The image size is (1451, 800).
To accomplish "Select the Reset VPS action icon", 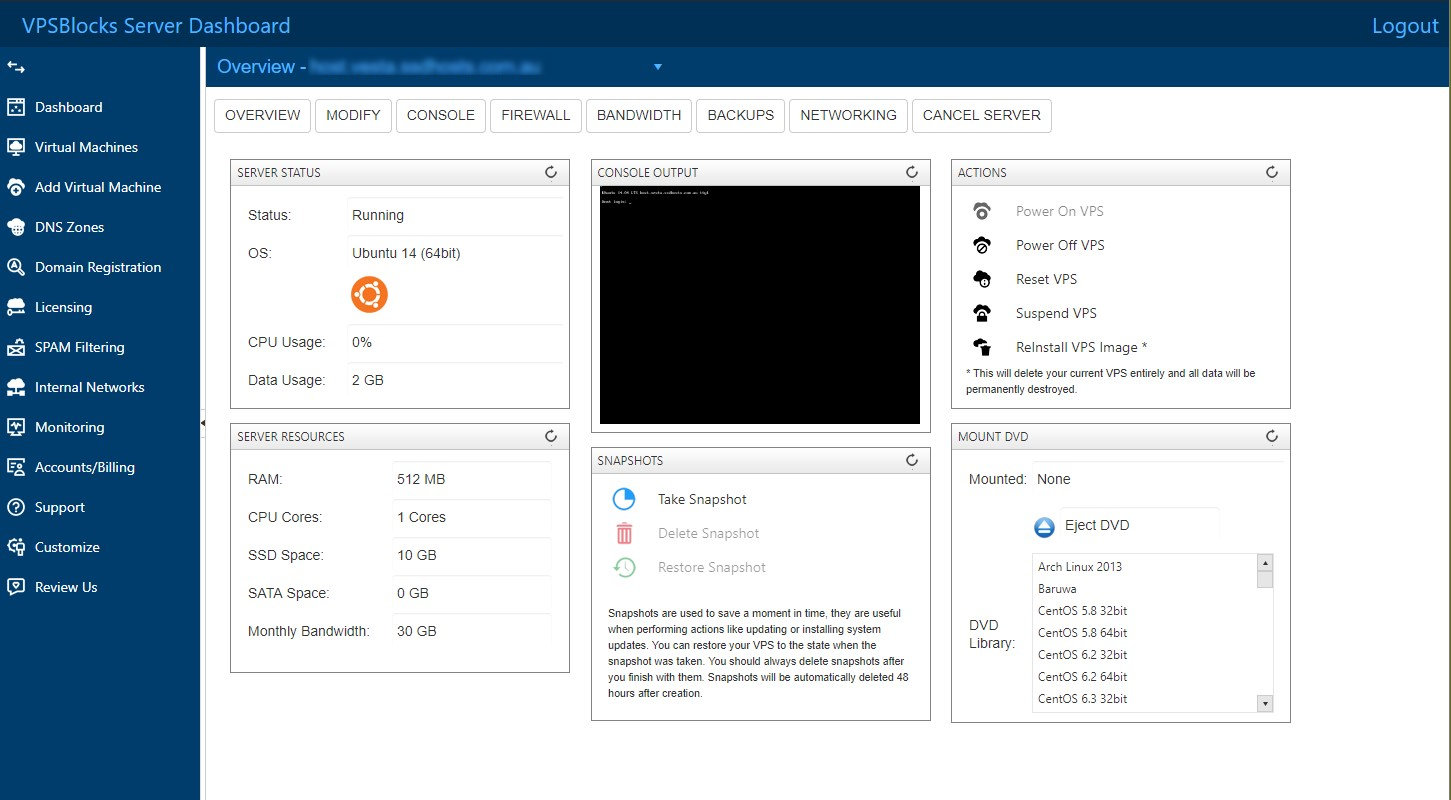I will [x=981, y=279].
